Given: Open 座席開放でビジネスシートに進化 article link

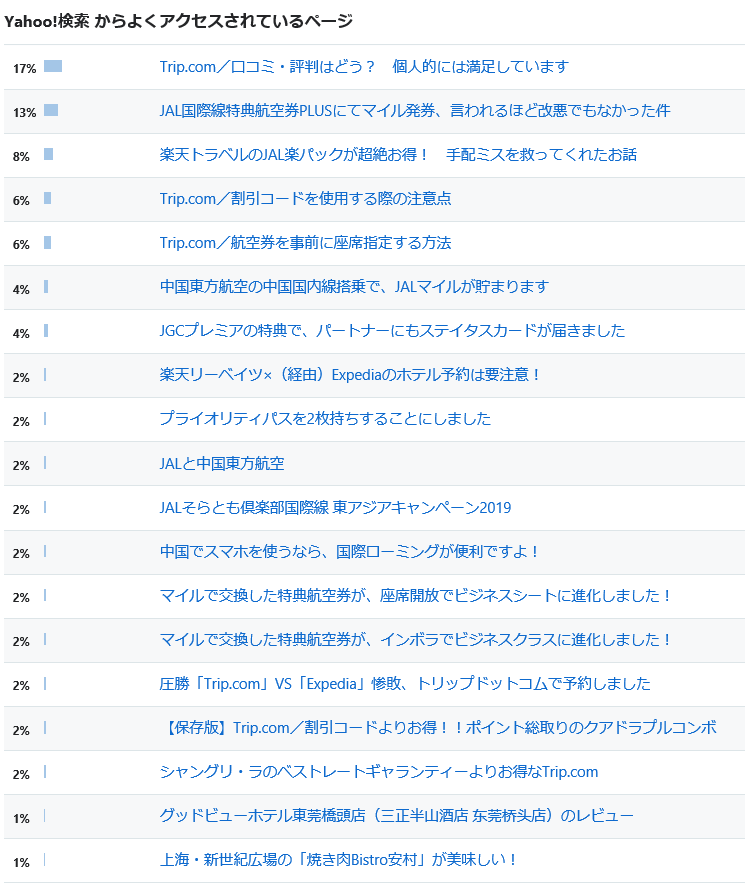Looking at the screenshot, I should 415,596.
